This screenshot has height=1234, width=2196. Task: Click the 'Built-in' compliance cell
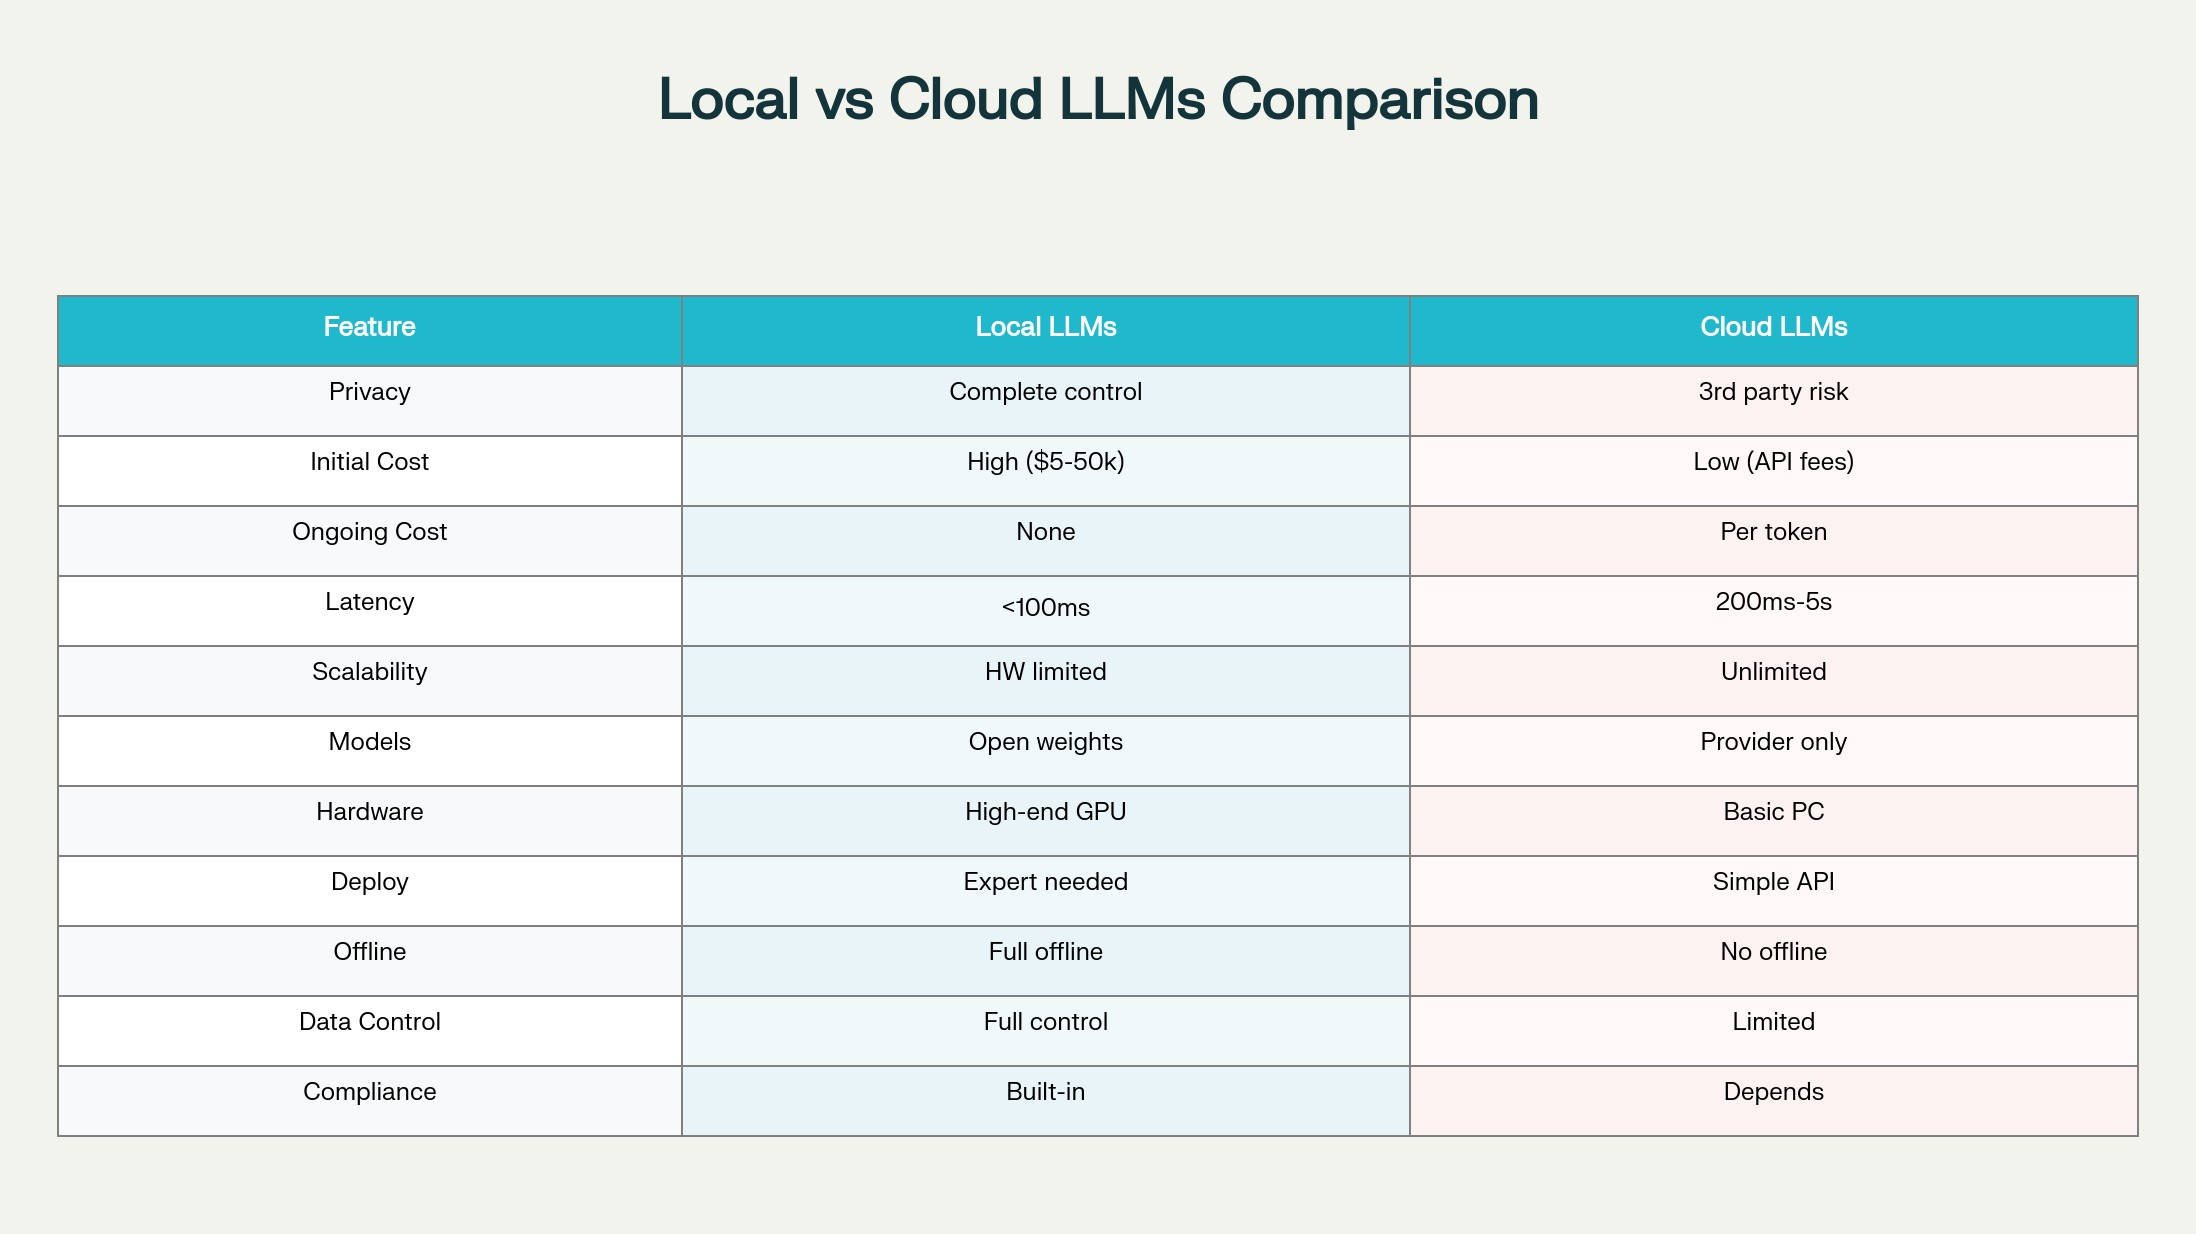[1045, 1092]
